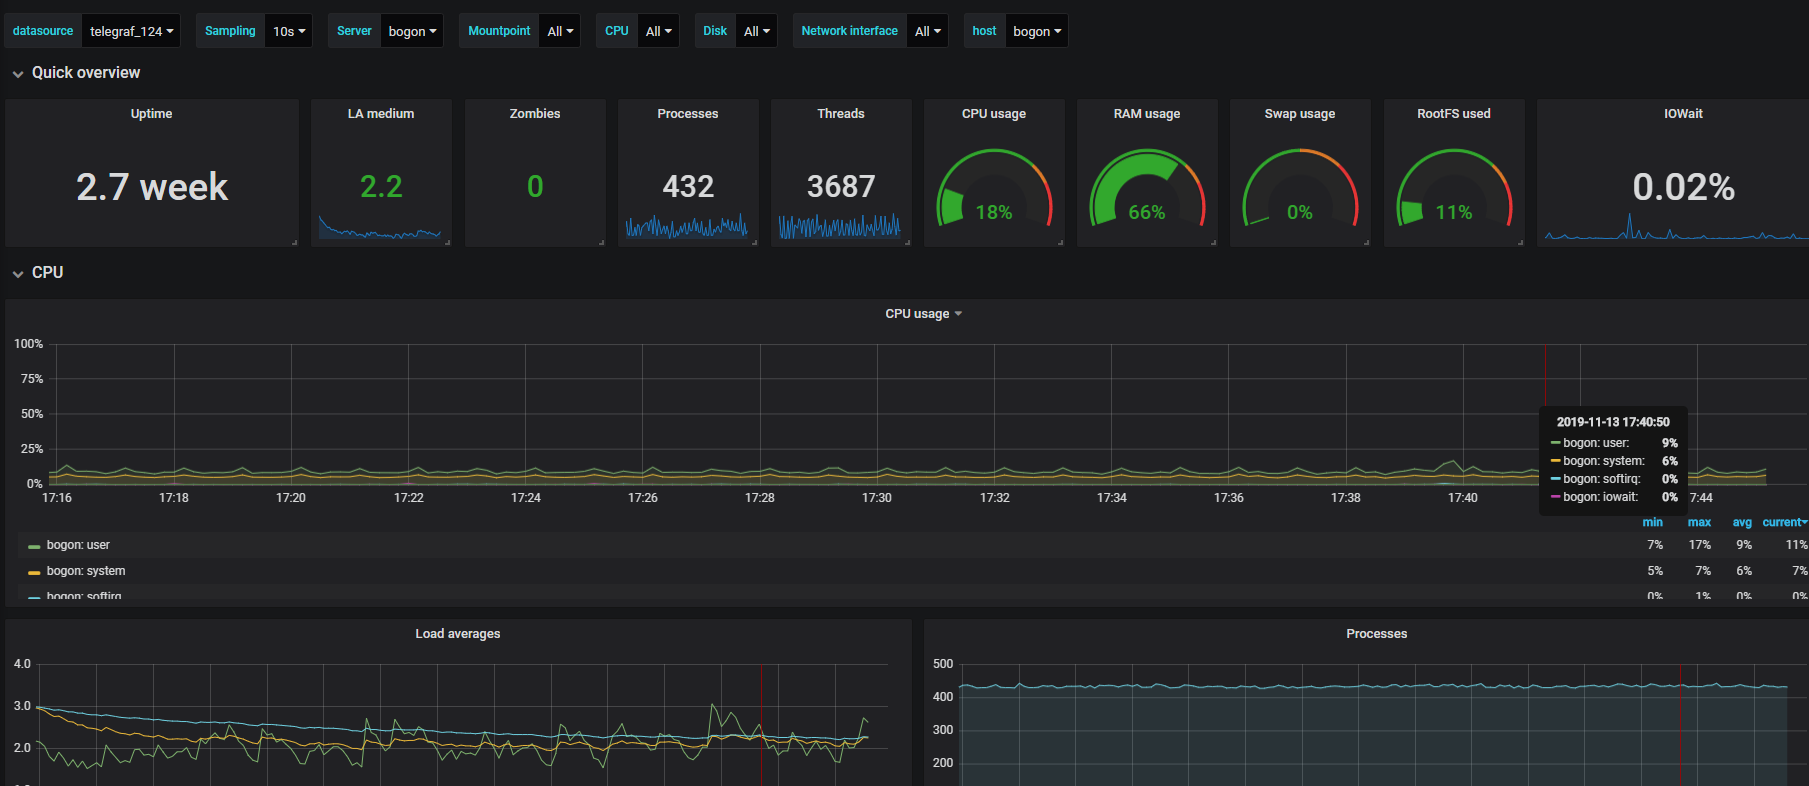Click the 6% avg value for bogon: system
Viewport: 1809px width, 786px height.
click(x=1744, y=571)
